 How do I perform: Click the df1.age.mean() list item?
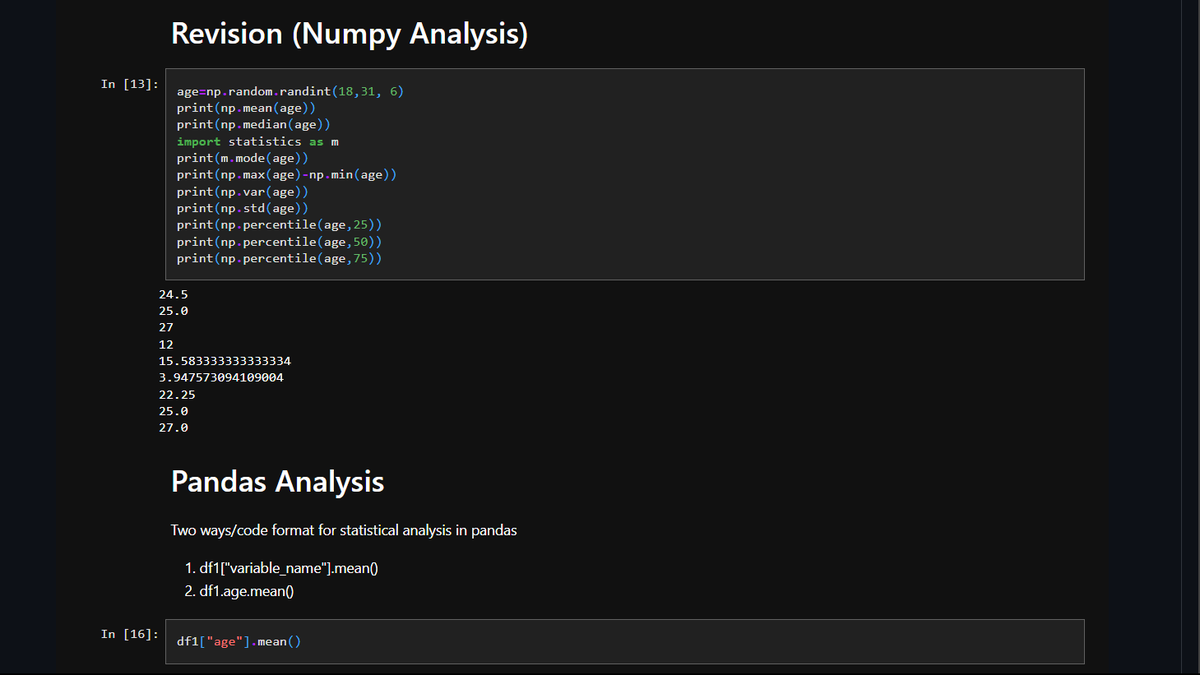[x=247, y=591]
